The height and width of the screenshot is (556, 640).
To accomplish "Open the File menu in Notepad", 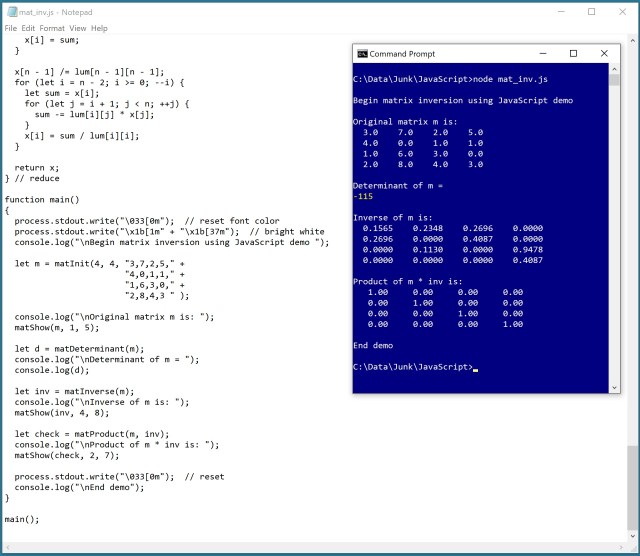I will (11, 28).
